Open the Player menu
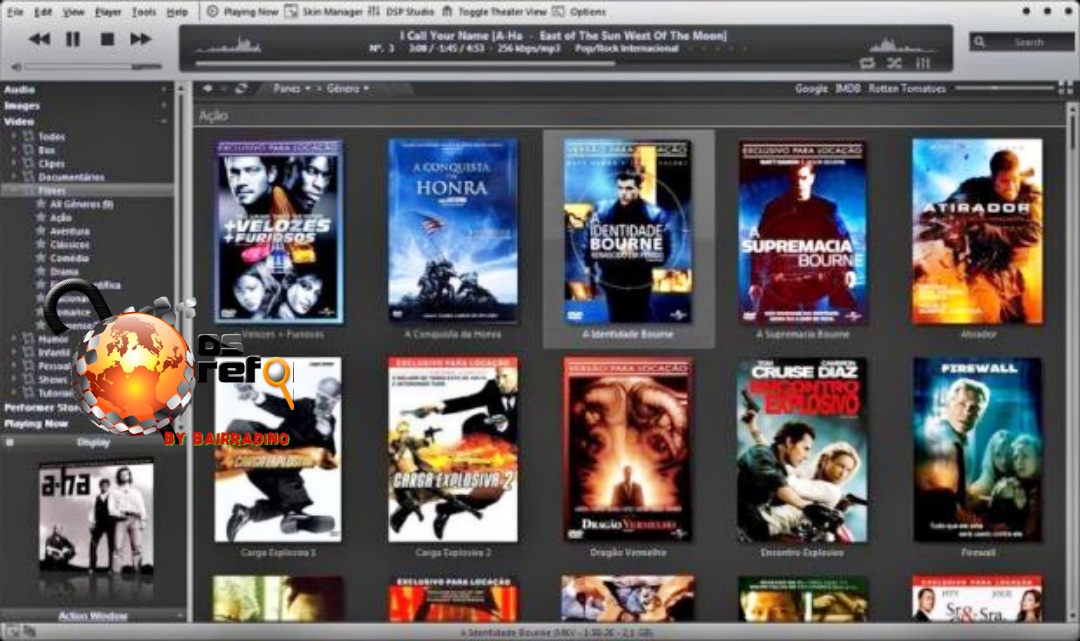Screen dimensions: 1080x641 (108, 12)
